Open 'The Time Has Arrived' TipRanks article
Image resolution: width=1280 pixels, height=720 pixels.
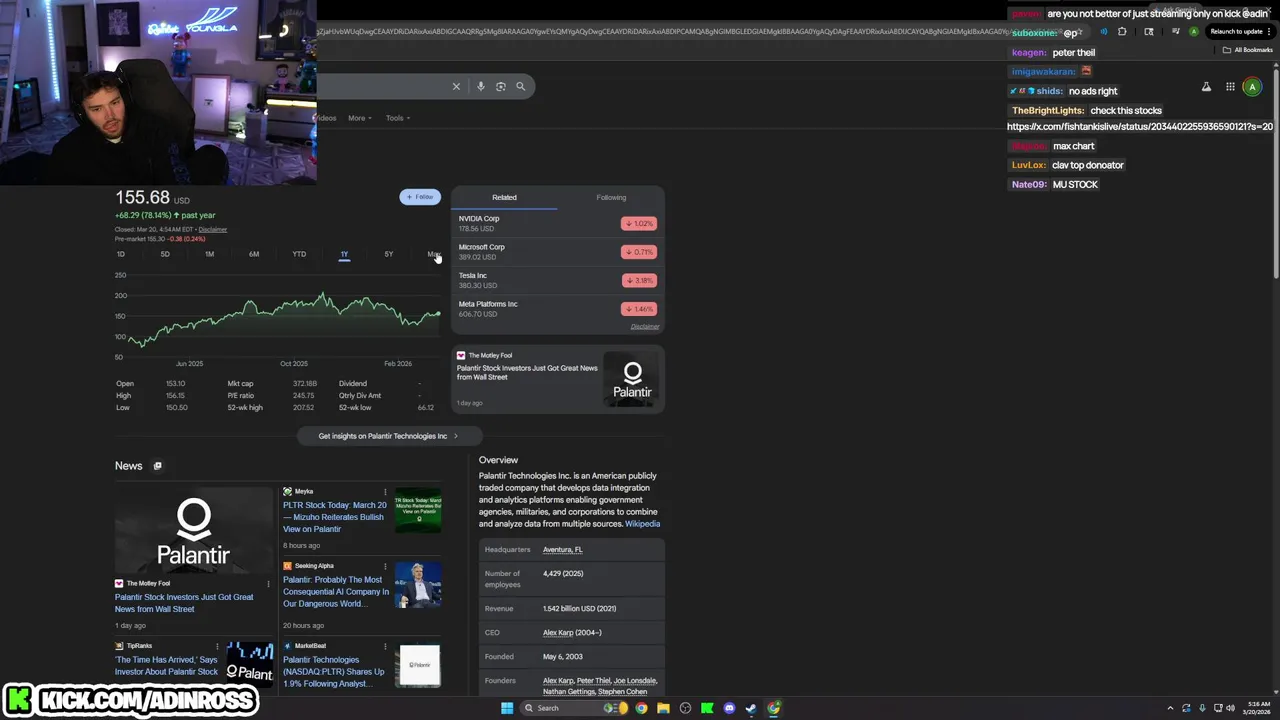click(166, 666)
